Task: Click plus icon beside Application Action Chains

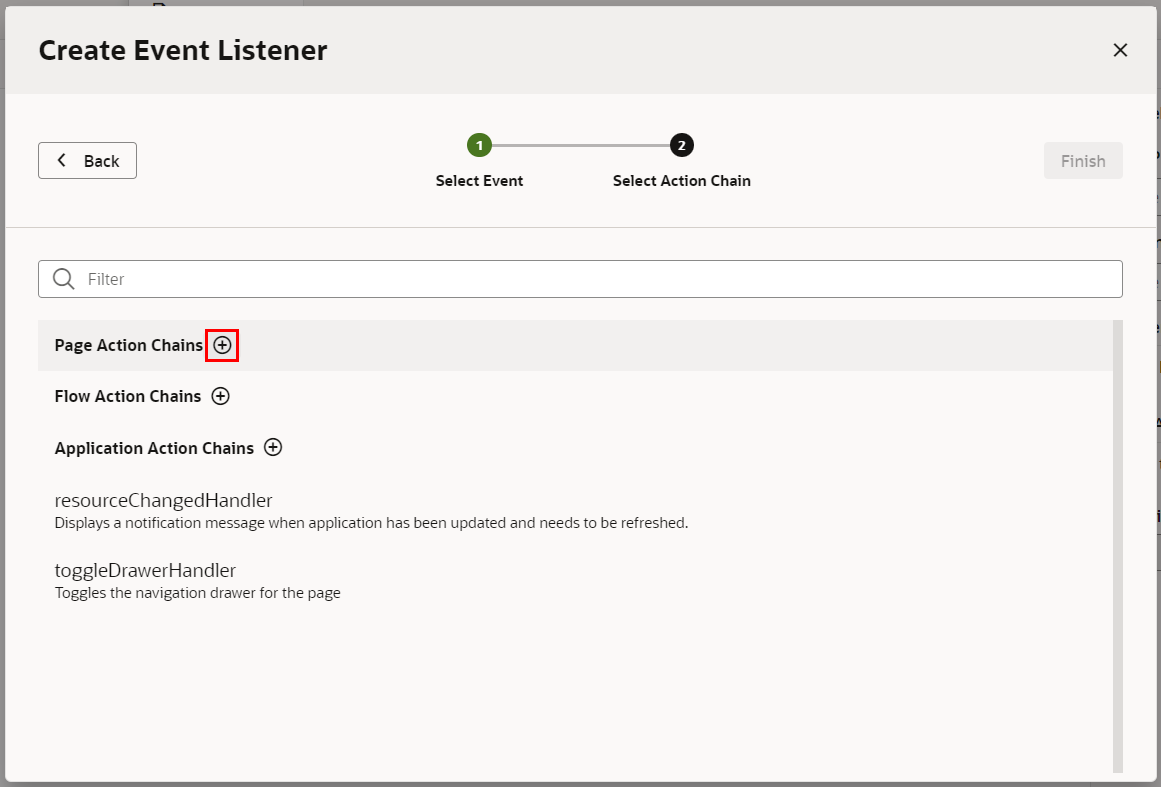Action: (273, 447)
